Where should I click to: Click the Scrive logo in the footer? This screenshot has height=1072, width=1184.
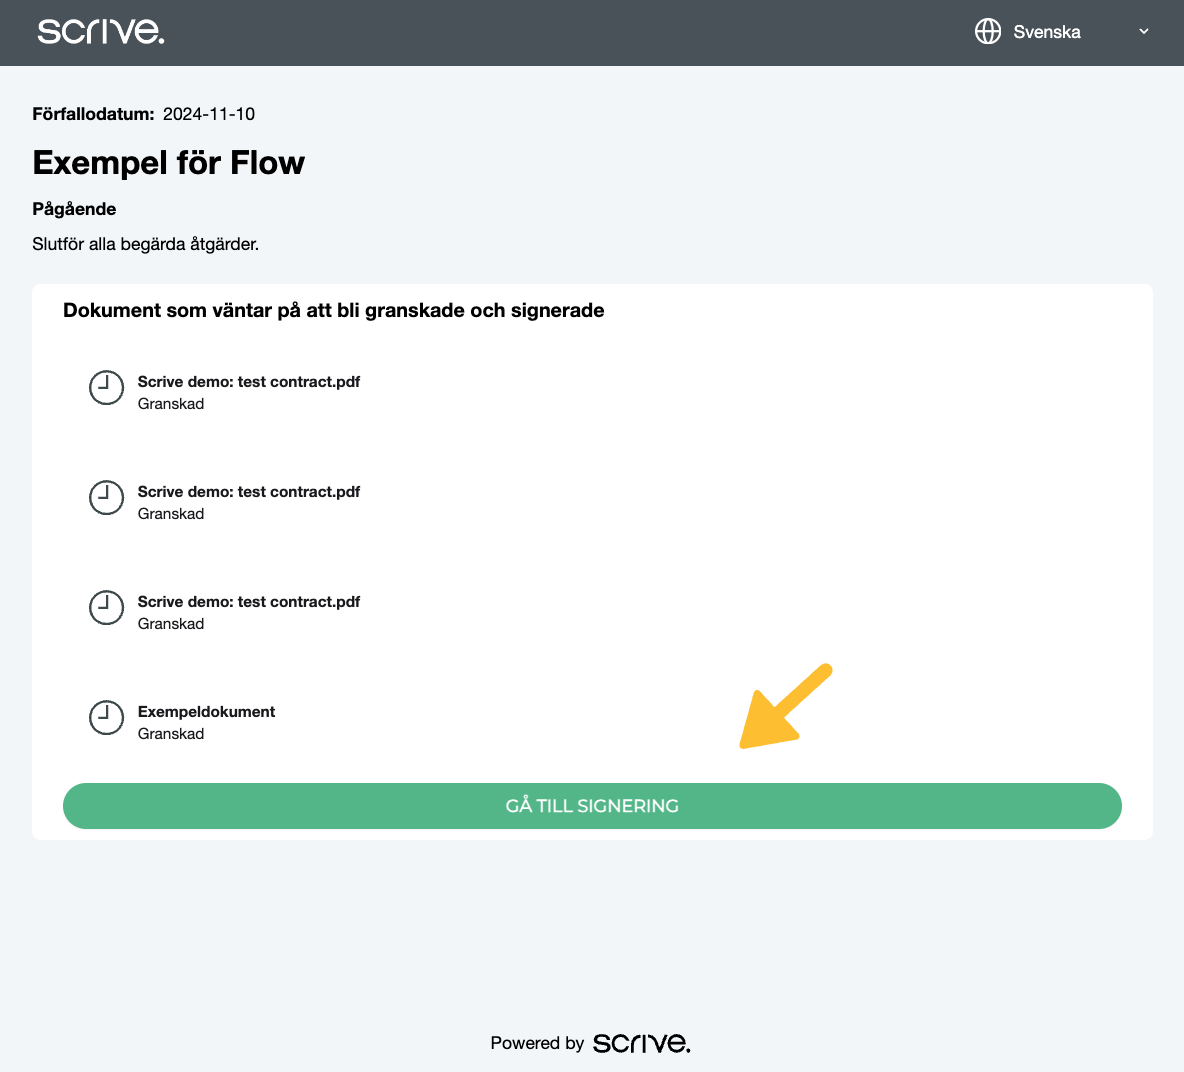coord(641,1043)
